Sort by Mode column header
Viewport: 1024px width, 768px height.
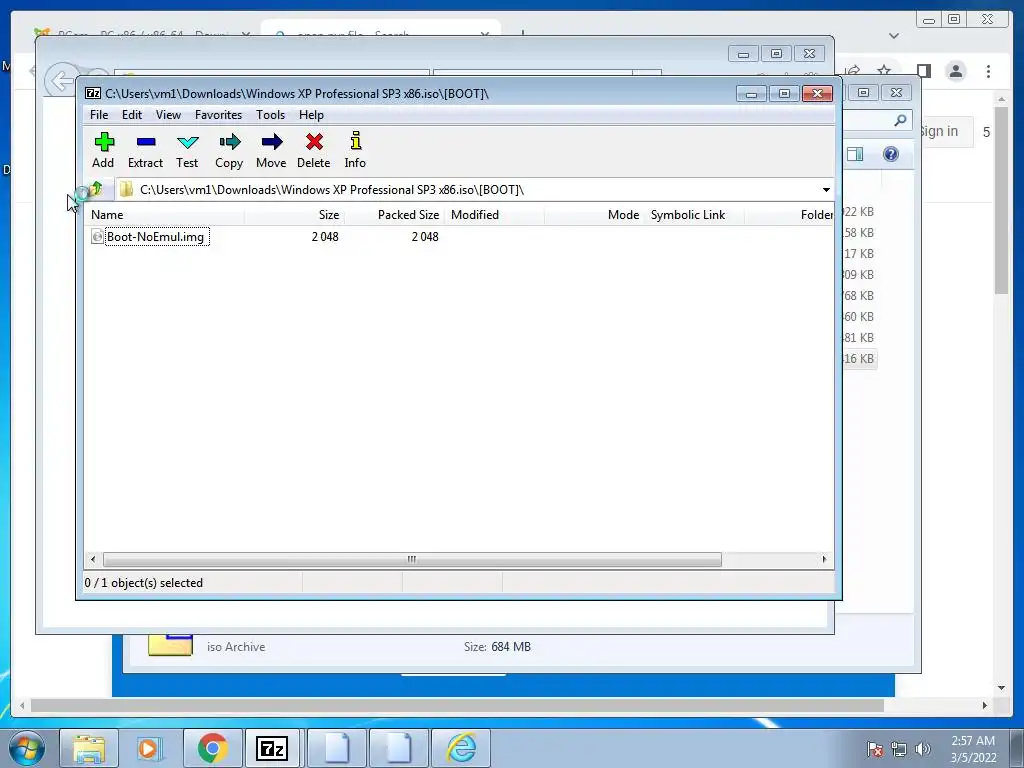tap(594, 215)
